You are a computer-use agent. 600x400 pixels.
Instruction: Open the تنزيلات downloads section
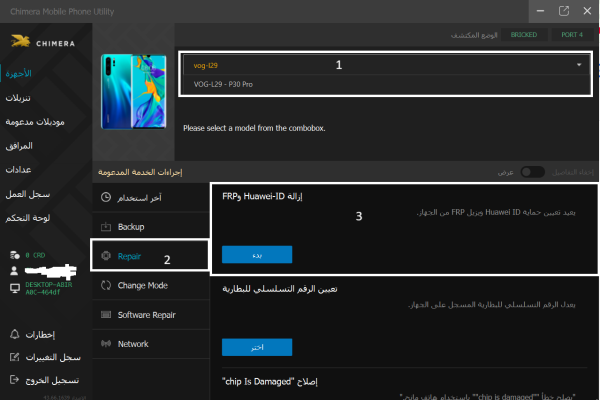pos(18,98)
